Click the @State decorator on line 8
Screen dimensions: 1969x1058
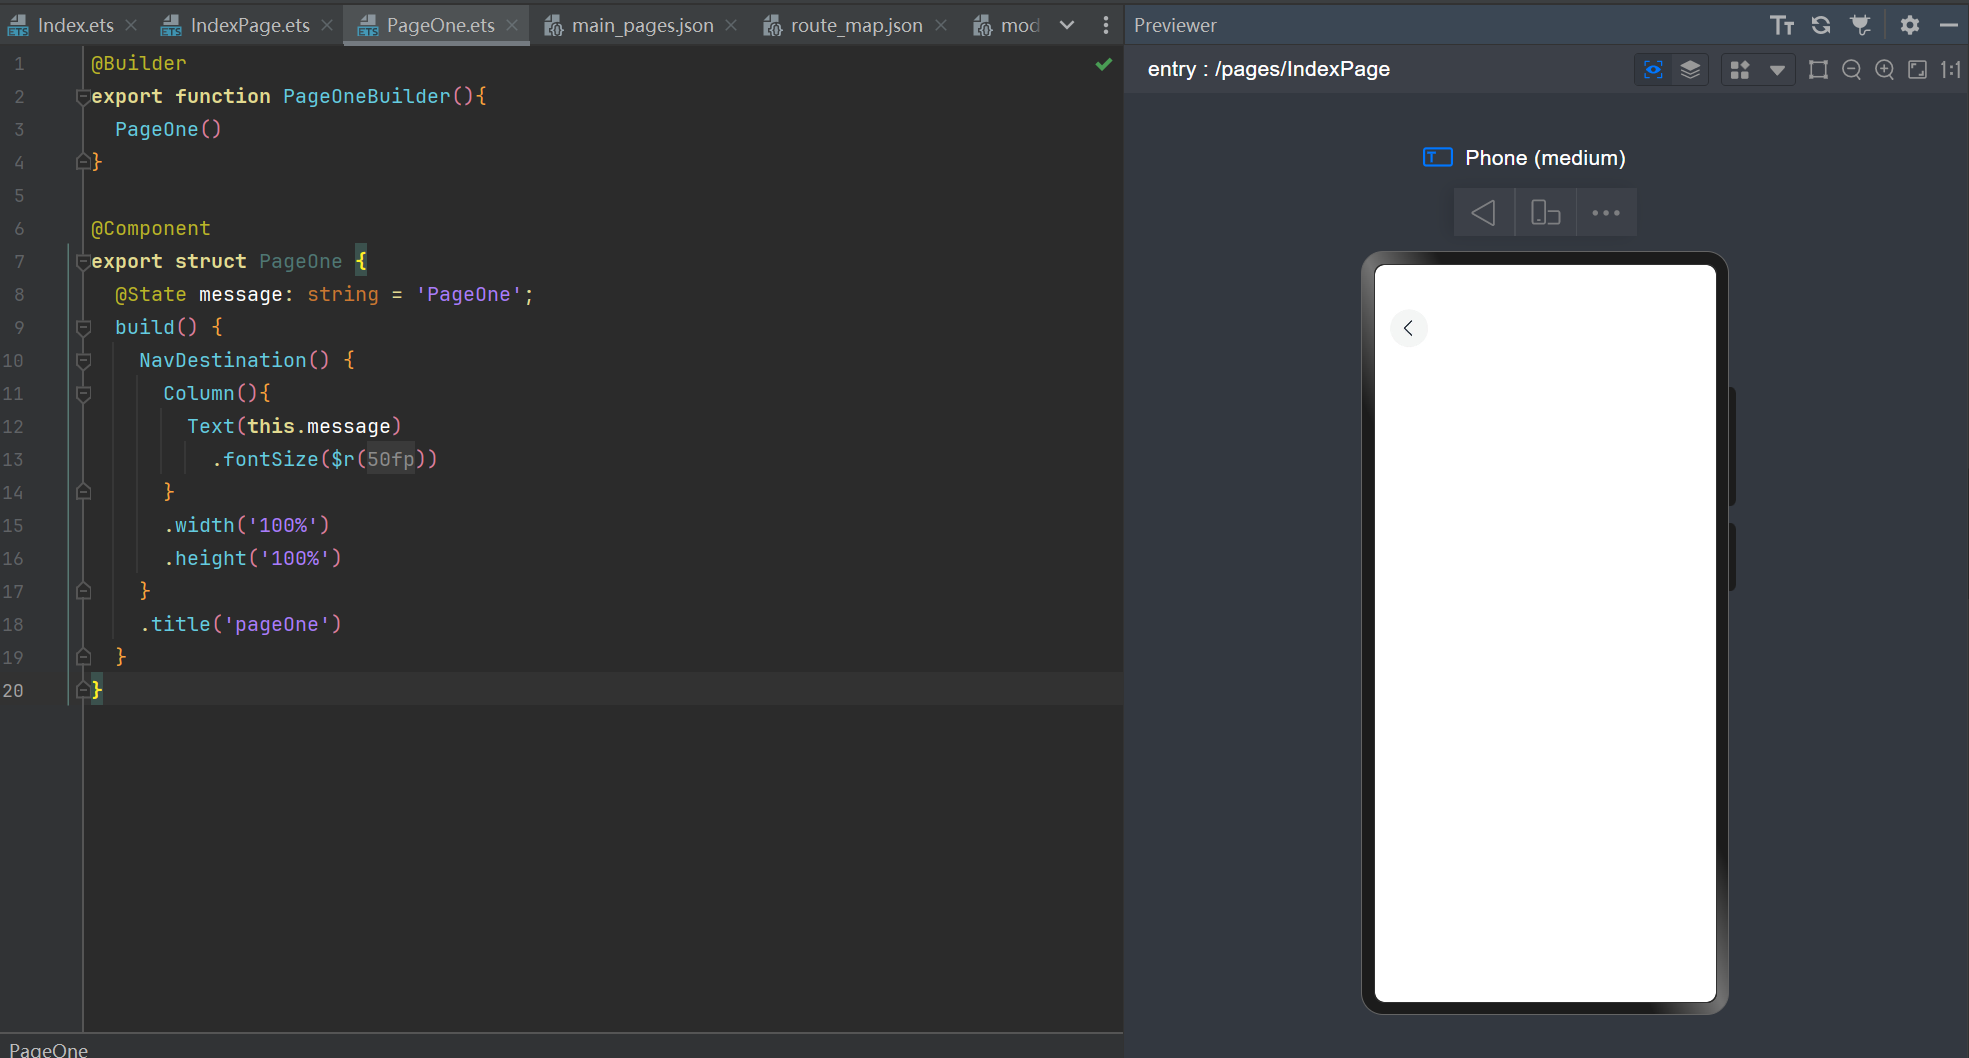click(150, 294)
